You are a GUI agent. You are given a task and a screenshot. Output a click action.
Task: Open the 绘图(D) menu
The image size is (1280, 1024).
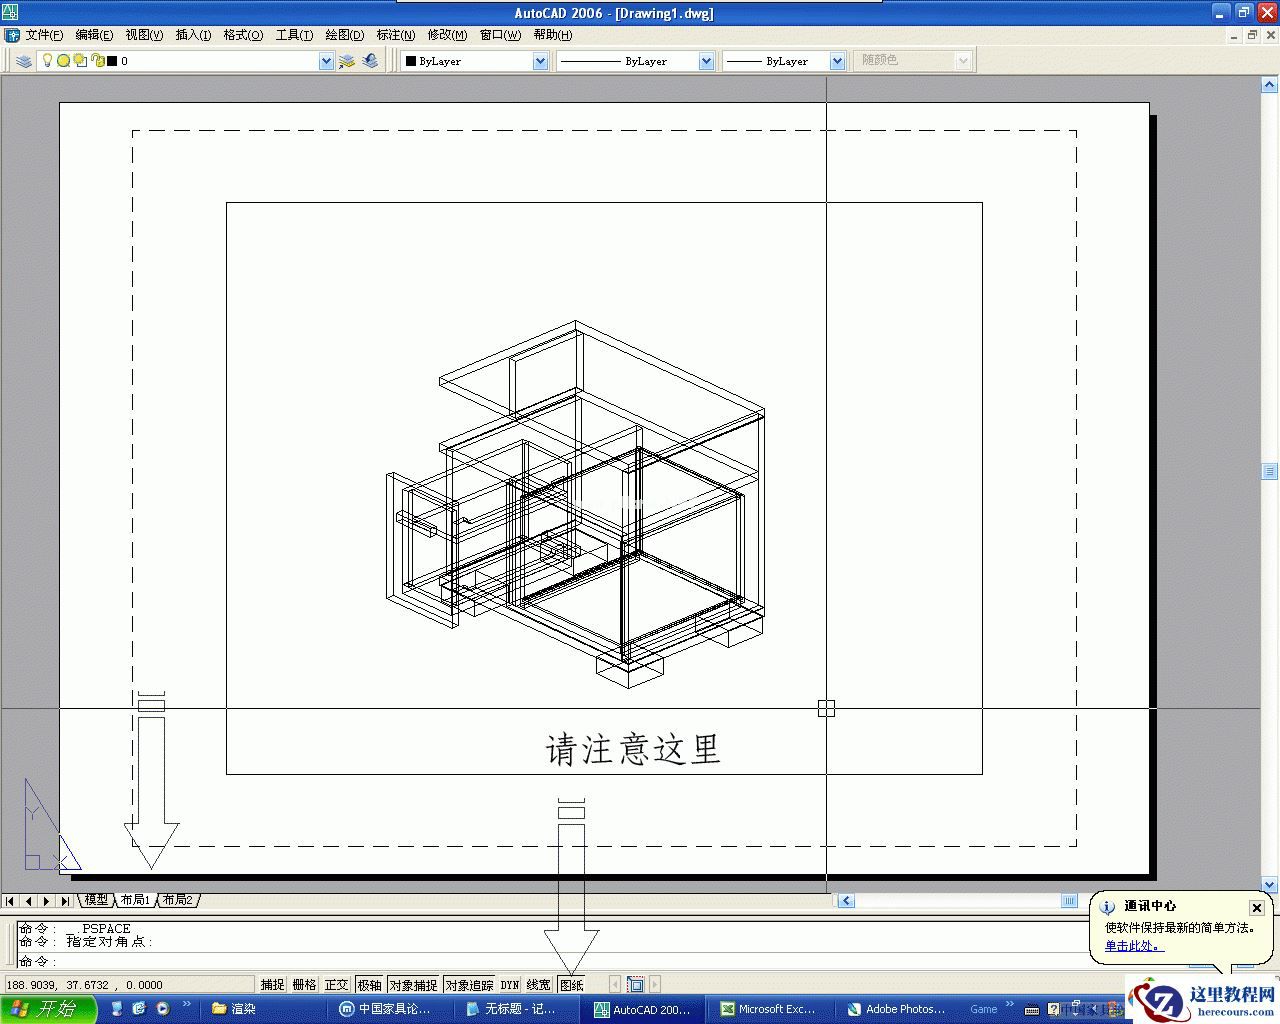(x=345, y=35)
